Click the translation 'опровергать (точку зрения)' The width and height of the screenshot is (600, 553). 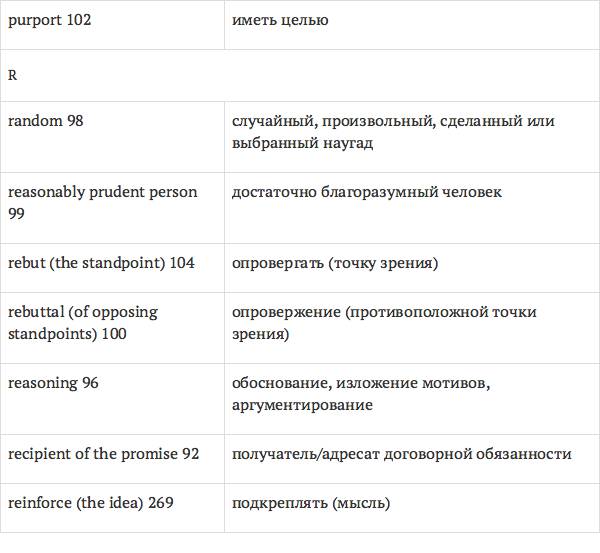point(335,263)
